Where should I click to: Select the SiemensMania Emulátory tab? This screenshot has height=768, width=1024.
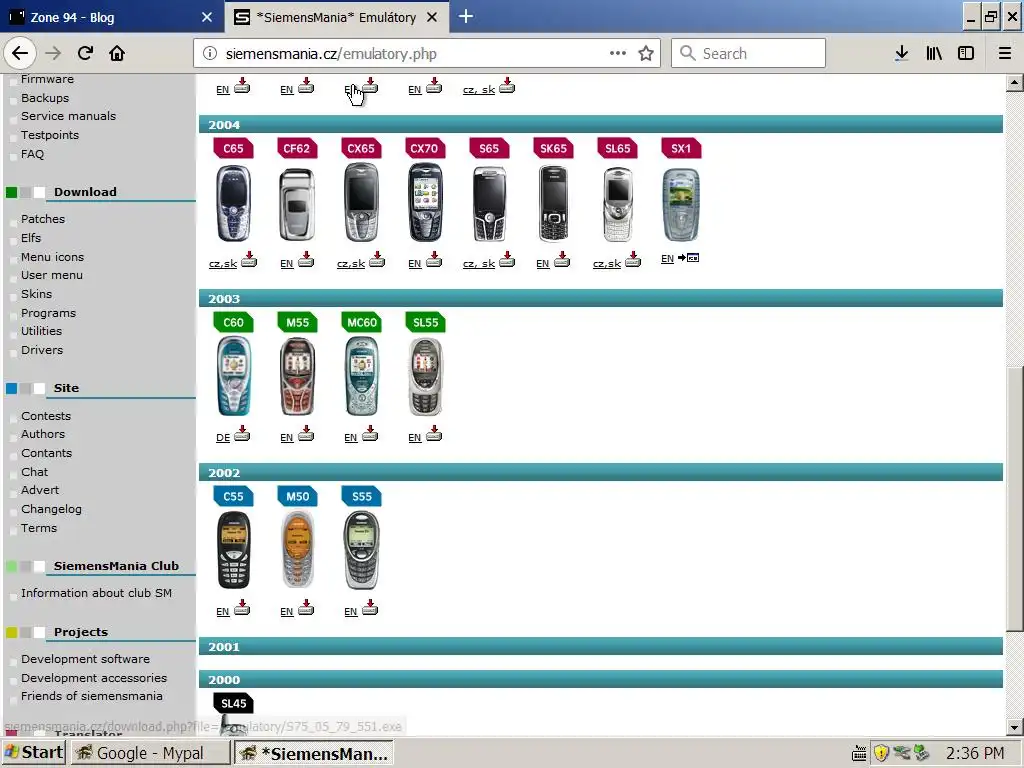[336, 17]
